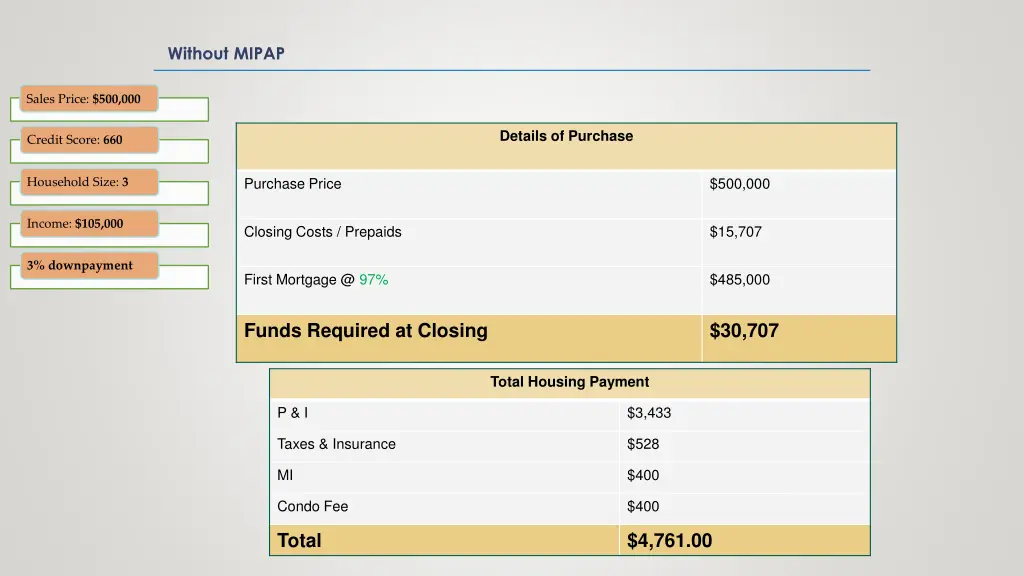The height and width of the screenshot is (576, 1024).
Task: Click the Funds Required at Closing row
Action: (566, 338)
